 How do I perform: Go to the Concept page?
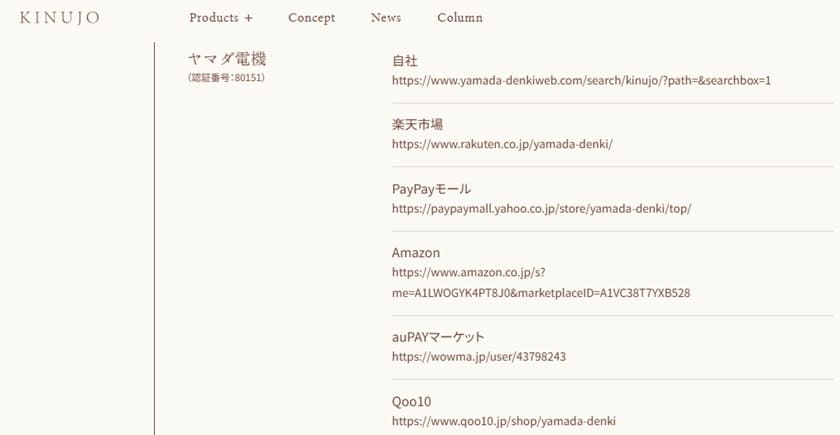[311, 18]
